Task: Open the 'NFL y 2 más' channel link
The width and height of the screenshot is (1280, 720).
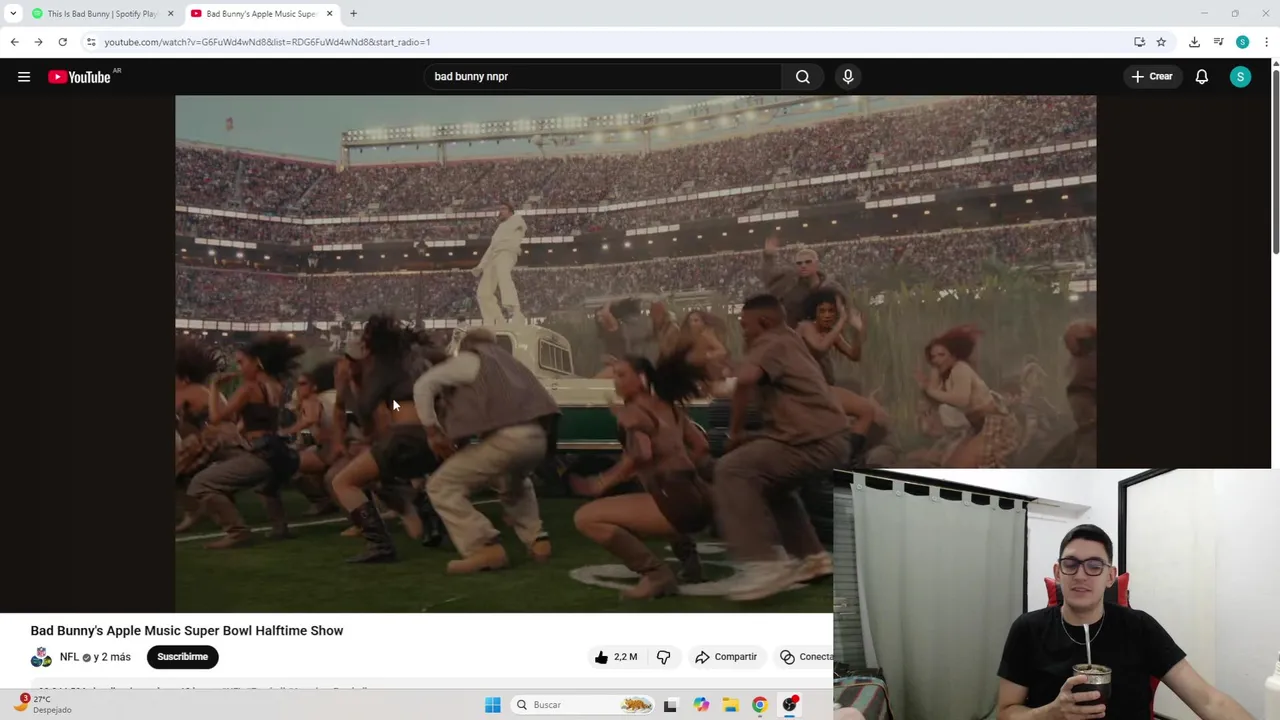Action: [95, 657]
